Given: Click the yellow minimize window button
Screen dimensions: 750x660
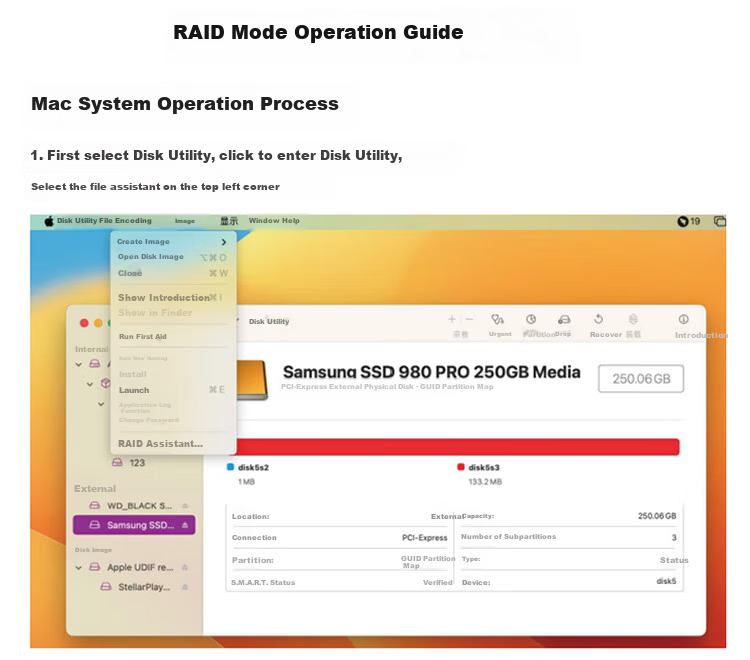Looking at the screenshot, I should tap(98, 323).
